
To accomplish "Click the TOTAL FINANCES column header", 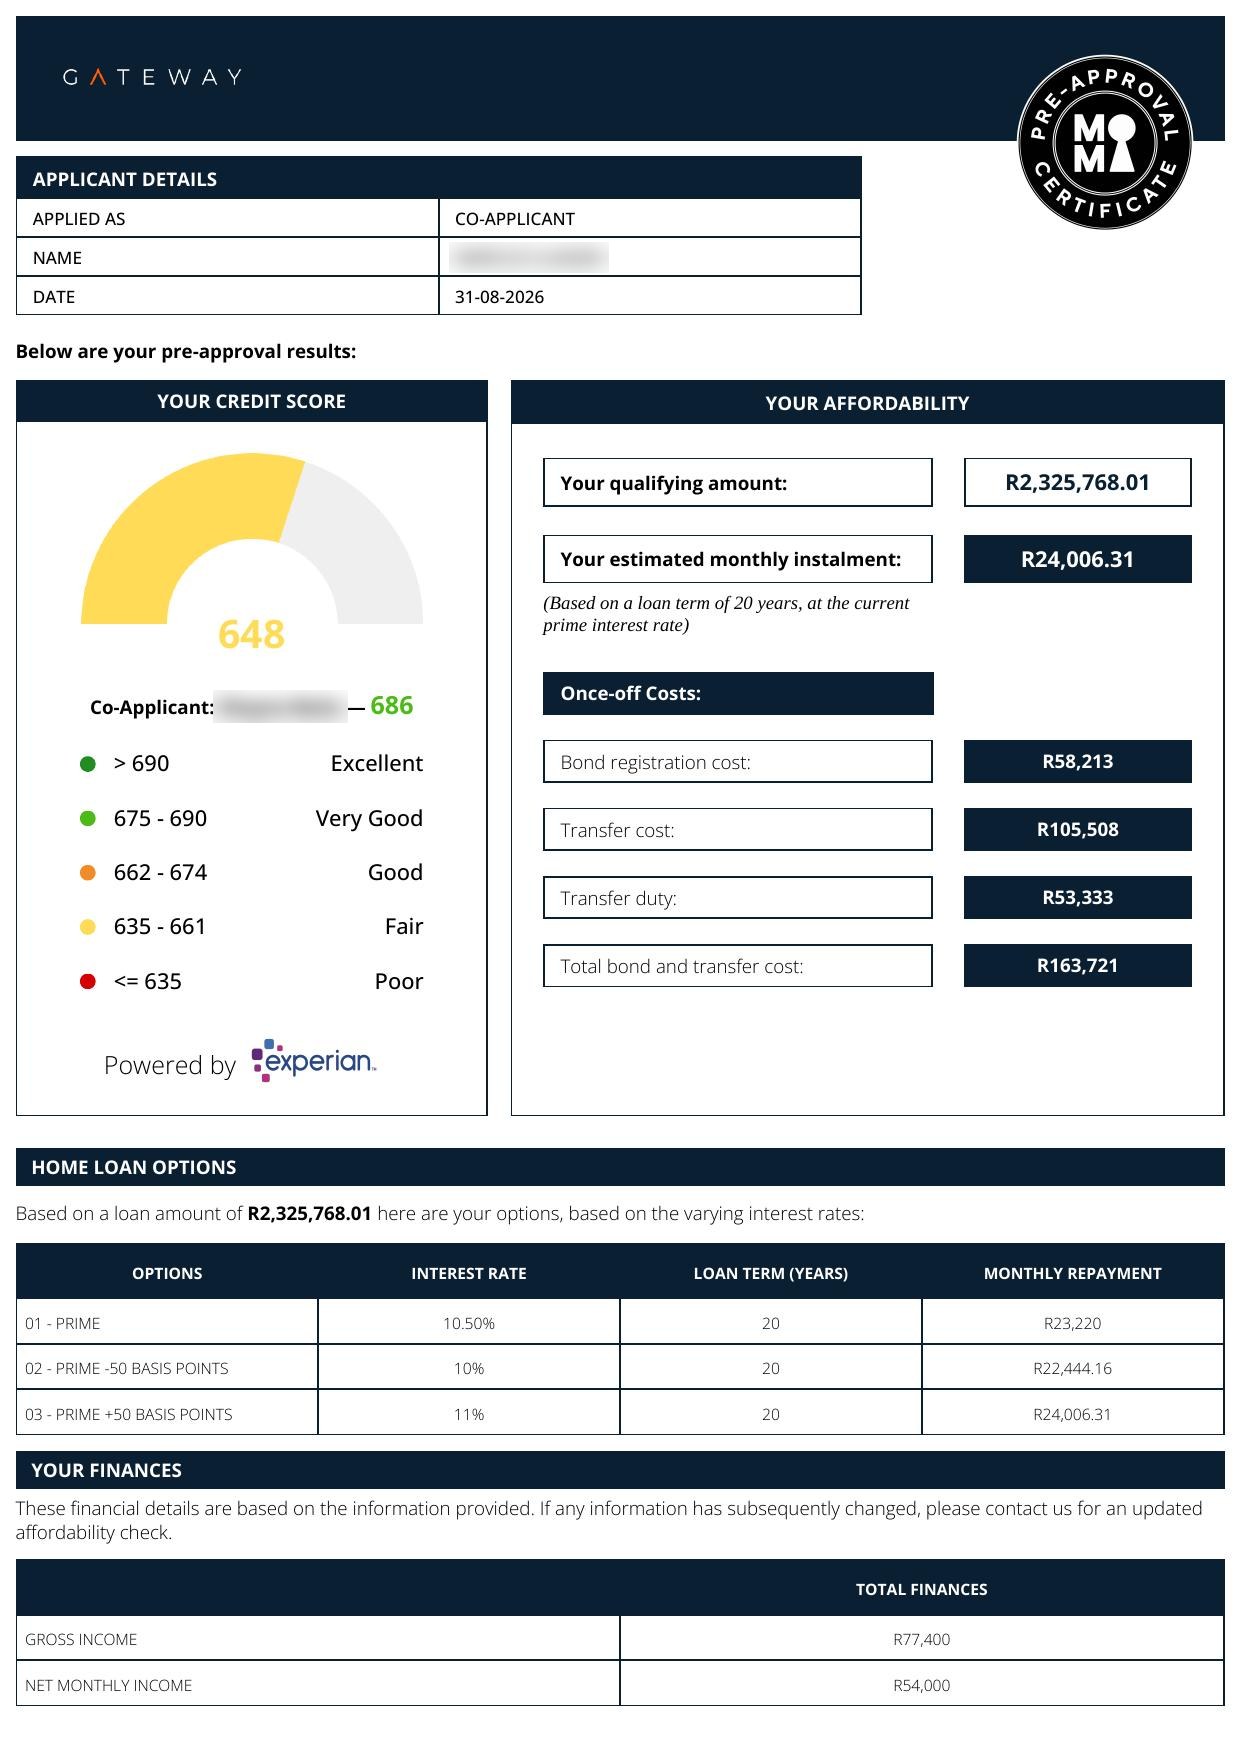I will [922, 1589].
